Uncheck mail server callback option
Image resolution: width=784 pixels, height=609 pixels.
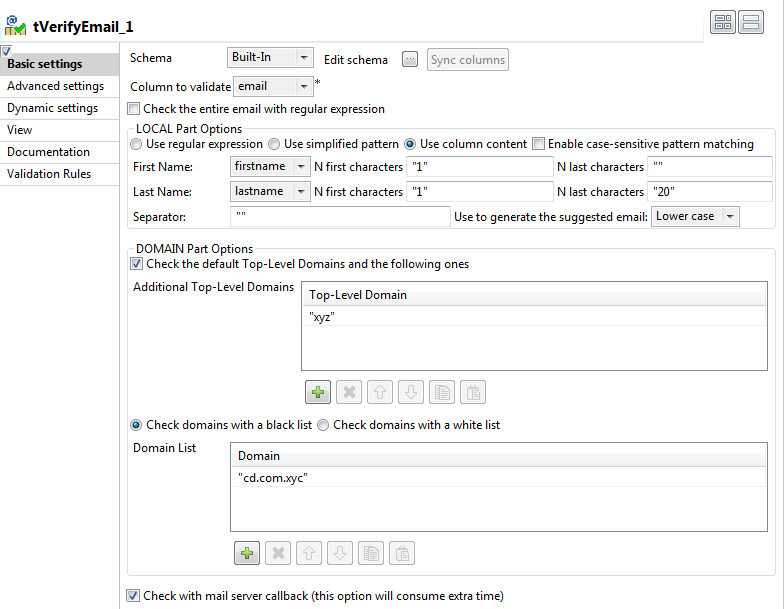[x=134, y=596]
